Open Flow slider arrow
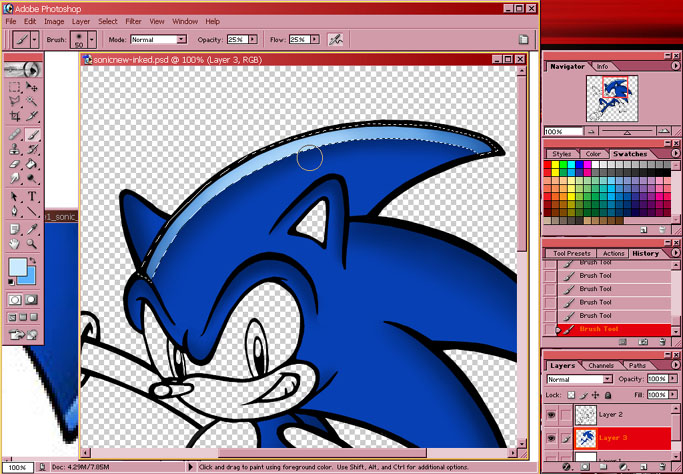The image size is (683, 474). point(315,40)
